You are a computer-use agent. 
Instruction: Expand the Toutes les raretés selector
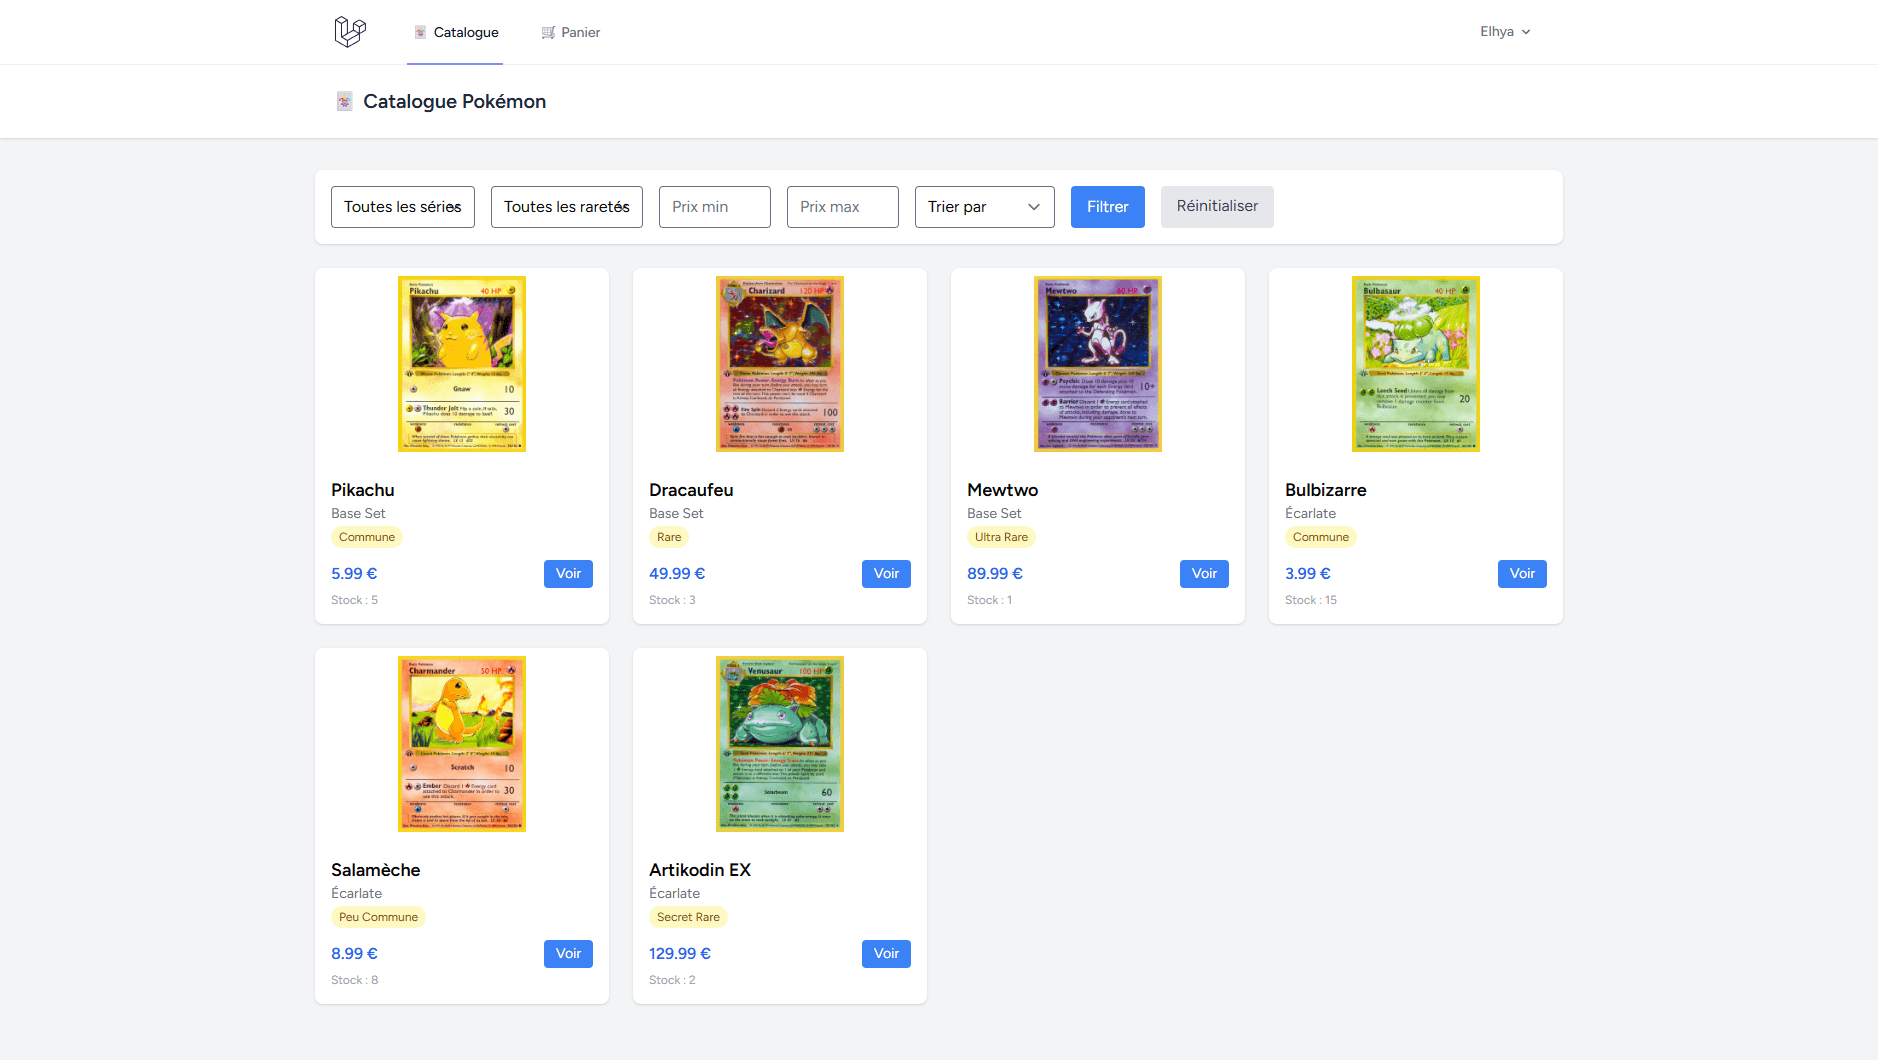point(566,207)
